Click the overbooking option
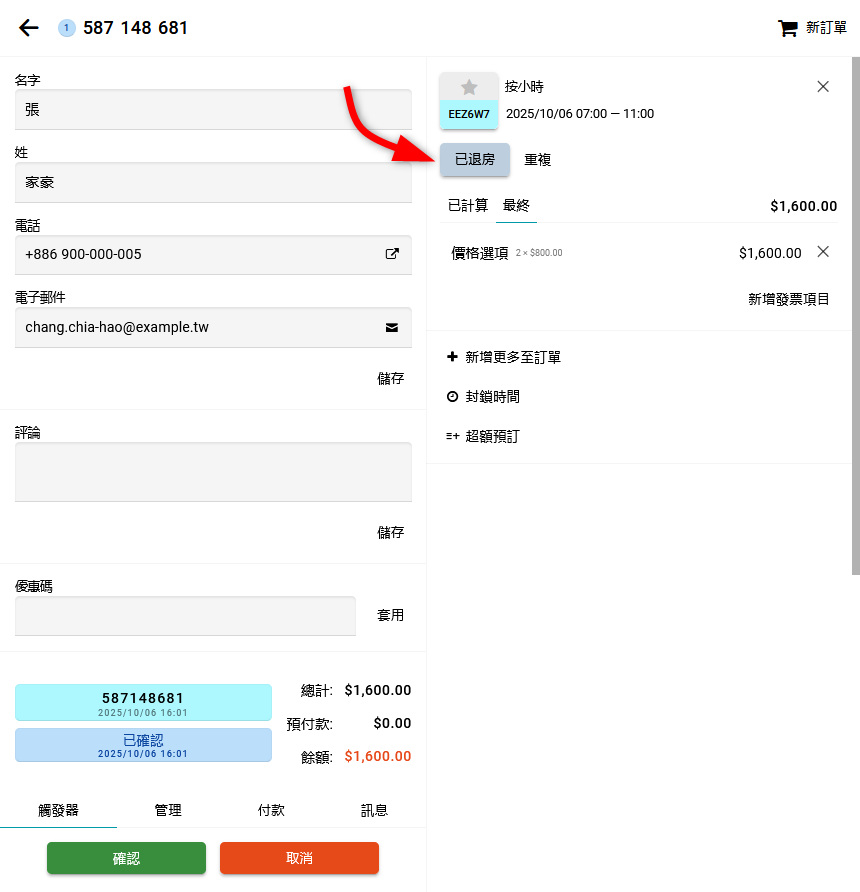860x892 pixels. pyautogui.click(x=491, y=436)
